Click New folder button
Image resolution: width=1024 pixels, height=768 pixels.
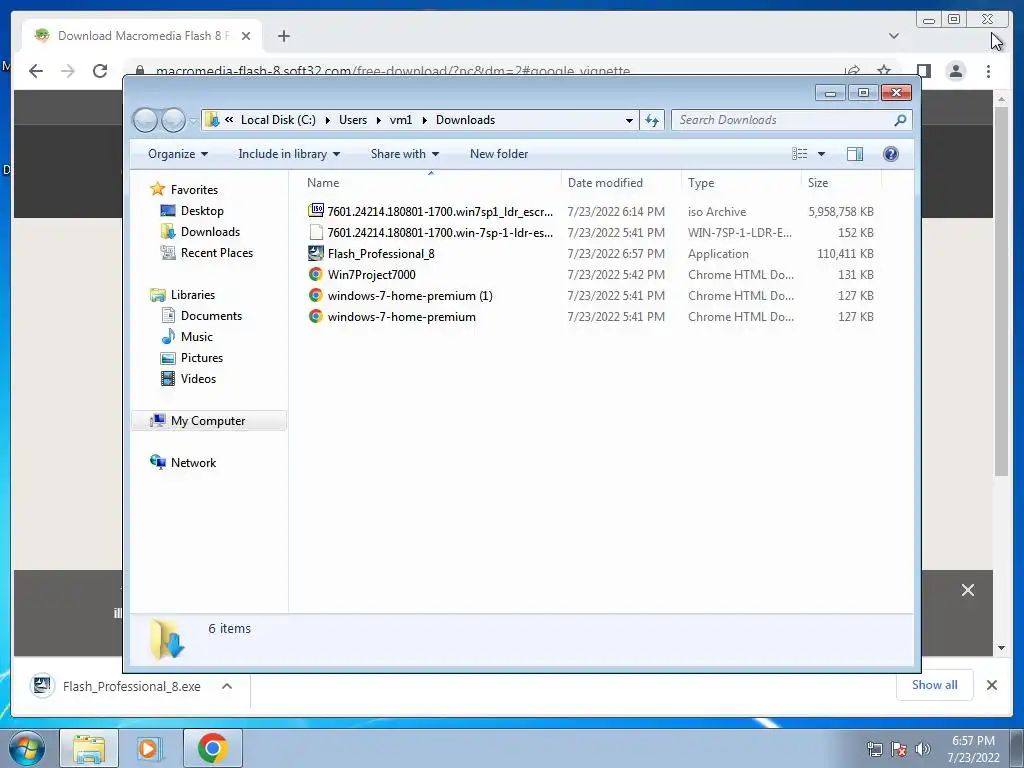click(x=499, y=154)
